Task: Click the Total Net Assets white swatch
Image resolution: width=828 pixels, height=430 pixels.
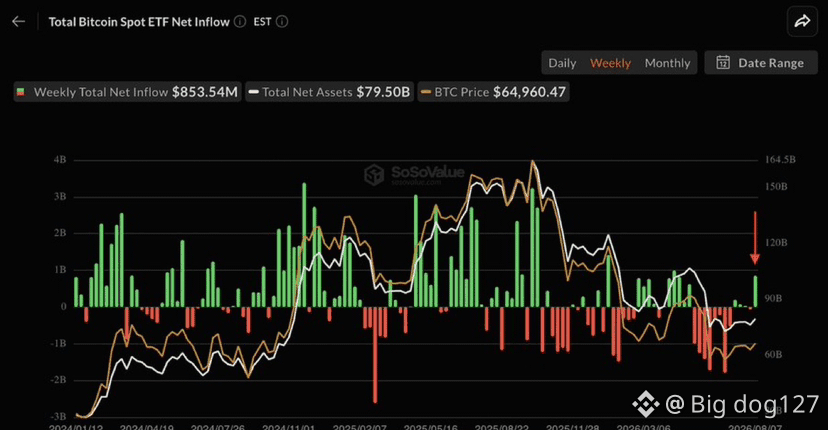Action: pos(253,92)
